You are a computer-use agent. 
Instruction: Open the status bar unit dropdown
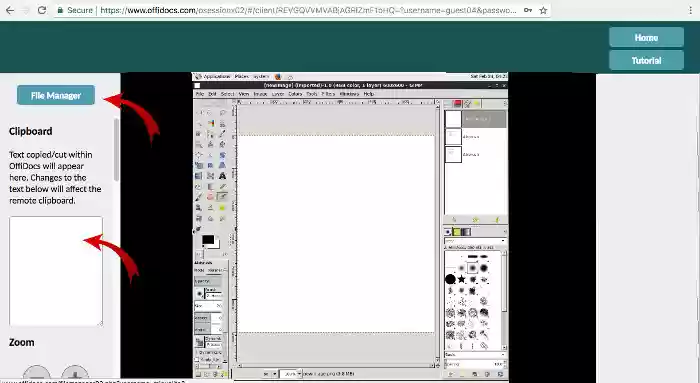tap(270, 374)
